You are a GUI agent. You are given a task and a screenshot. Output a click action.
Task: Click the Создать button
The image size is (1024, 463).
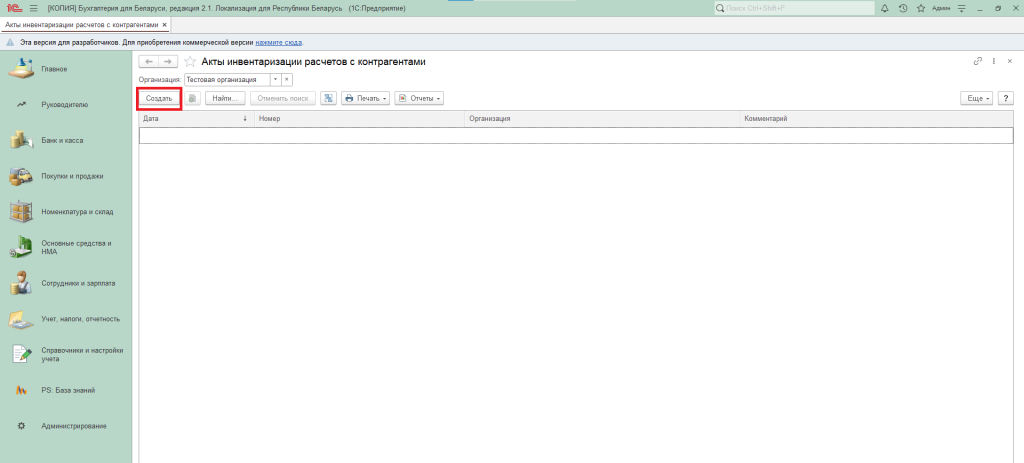(159, 98)
